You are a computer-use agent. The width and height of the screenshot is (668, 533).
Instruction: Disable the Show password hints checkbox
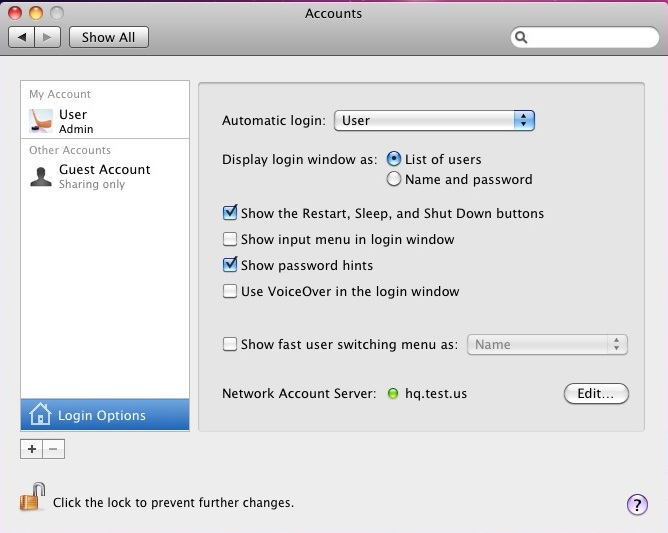point(230,265)
